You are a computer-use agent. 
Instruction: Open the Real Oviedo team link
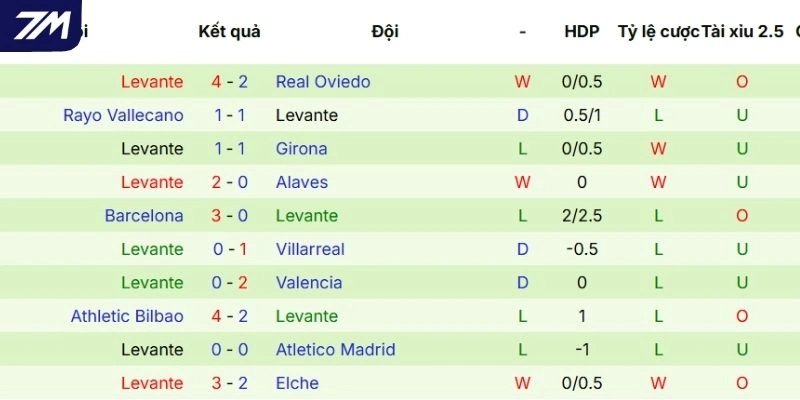point(323,82)
